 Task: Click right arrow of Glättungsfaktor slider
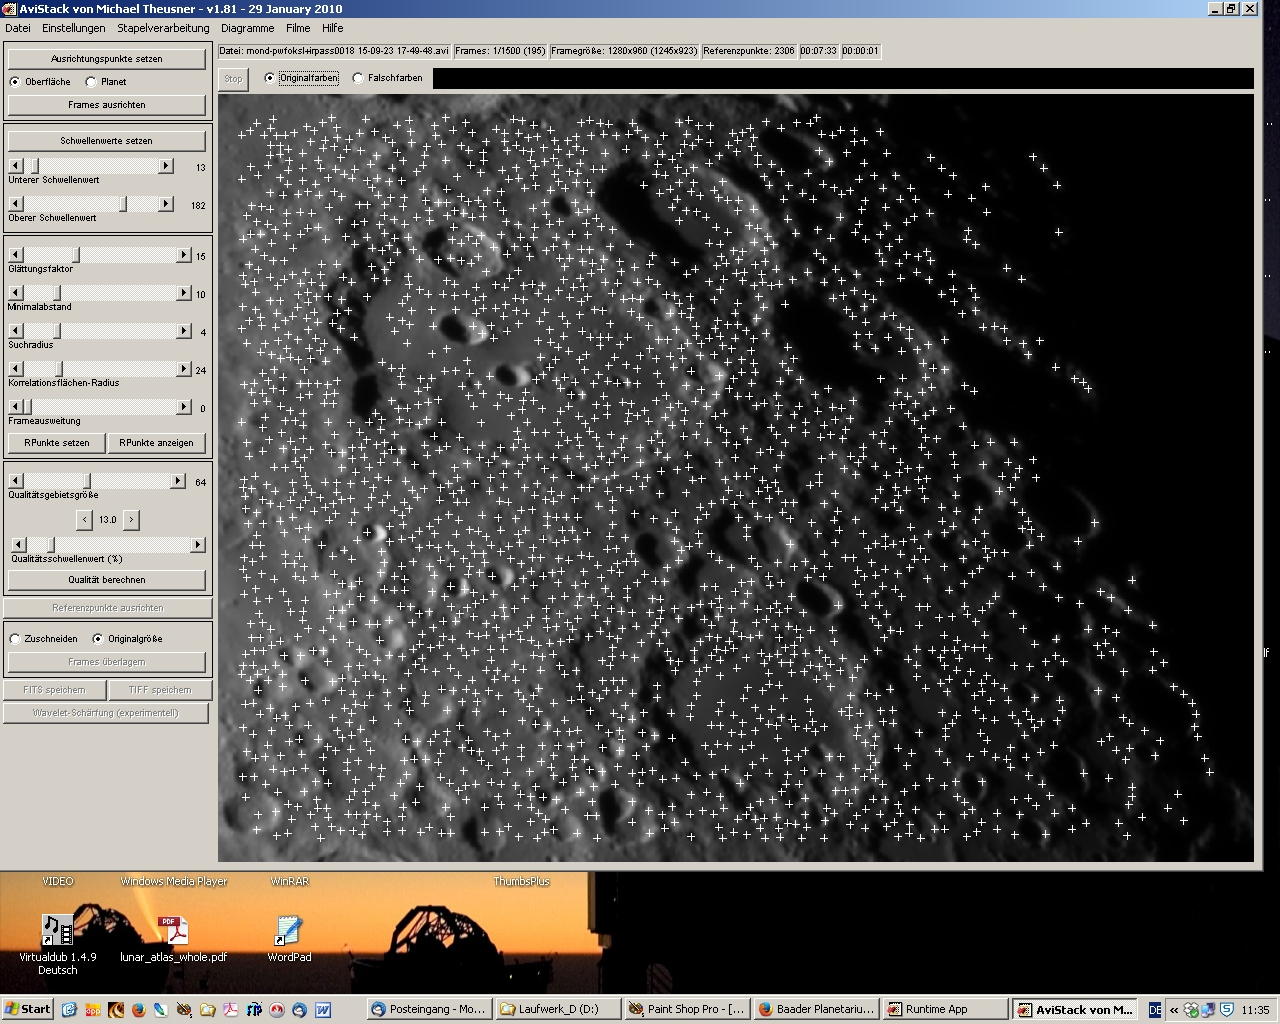183,256
